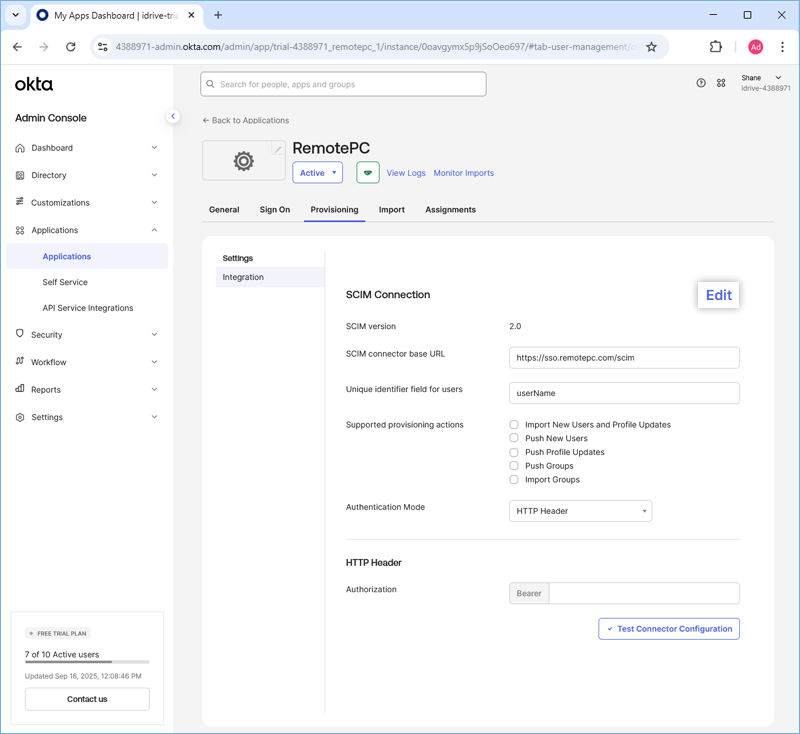Reload the page in browser
The height and width of the screenshot is (734, 800).
pyautogui.click(x=71, y=47)
